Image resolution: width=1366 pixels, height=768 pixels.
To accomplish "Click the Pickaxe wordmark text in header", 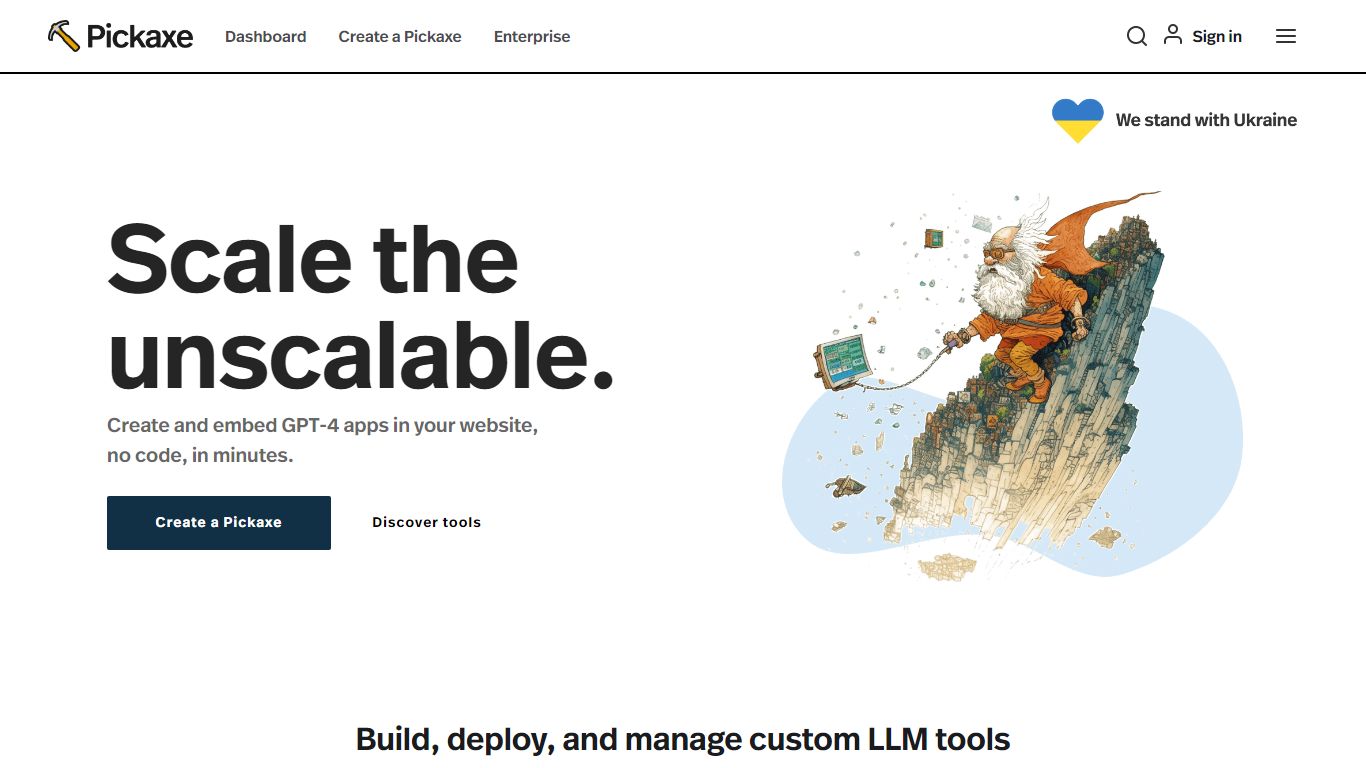I will point(139,37).
